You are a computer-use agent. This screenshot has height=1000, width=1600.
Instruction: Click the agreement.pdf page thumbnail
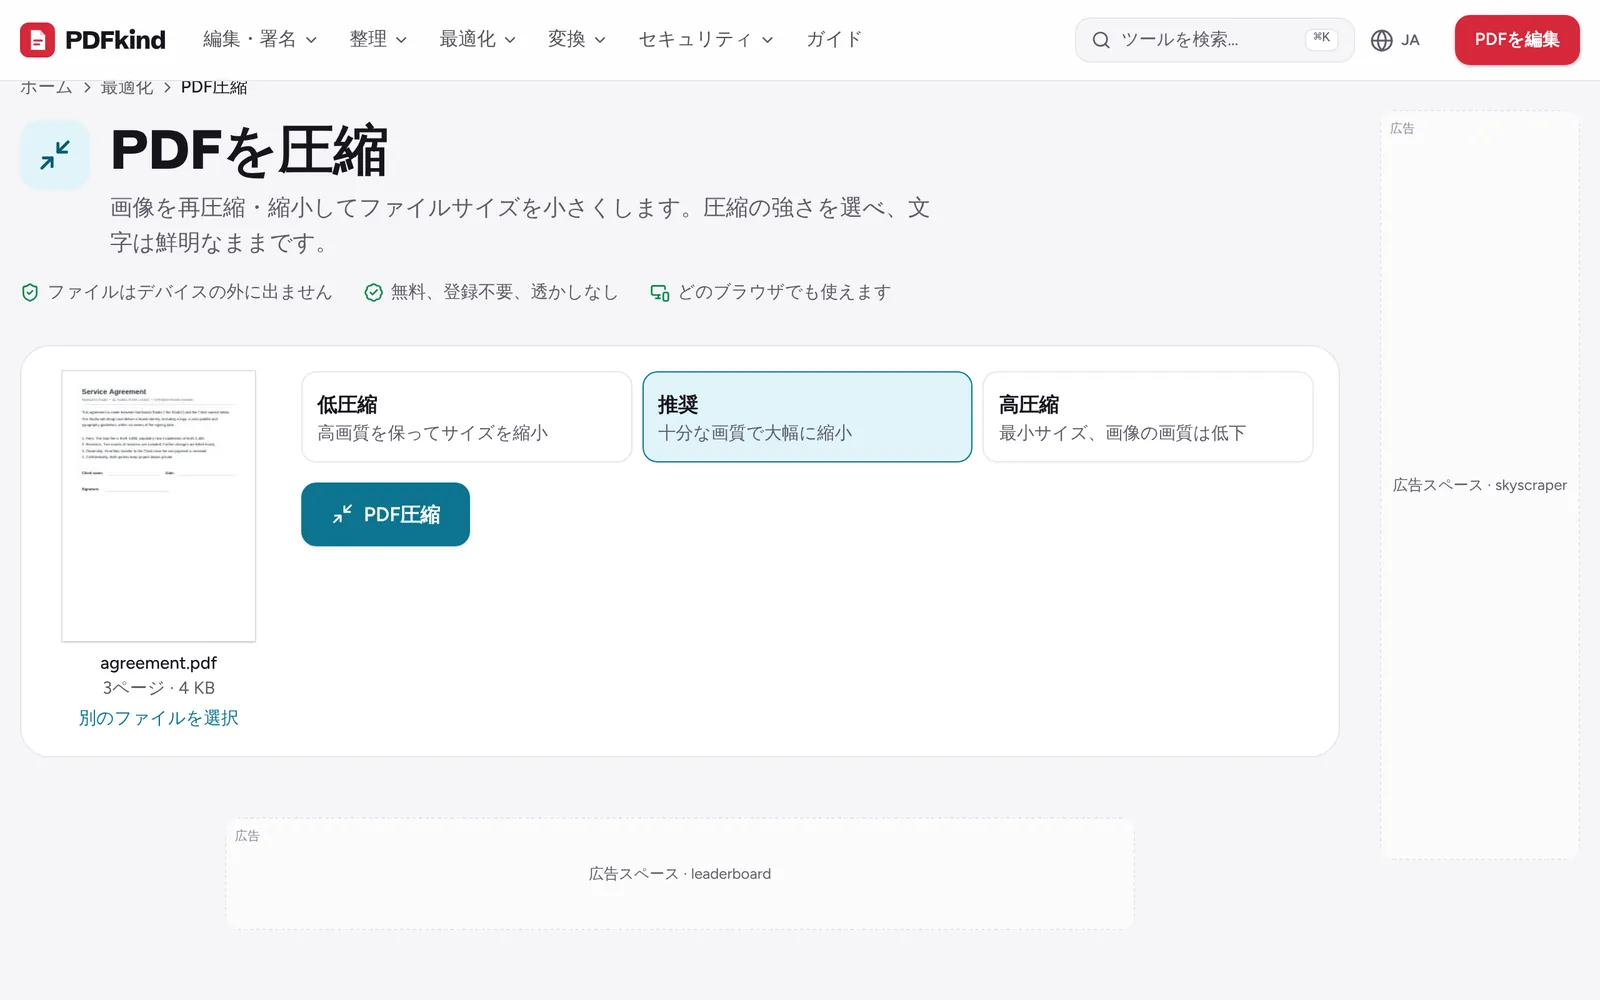[158, 506]
